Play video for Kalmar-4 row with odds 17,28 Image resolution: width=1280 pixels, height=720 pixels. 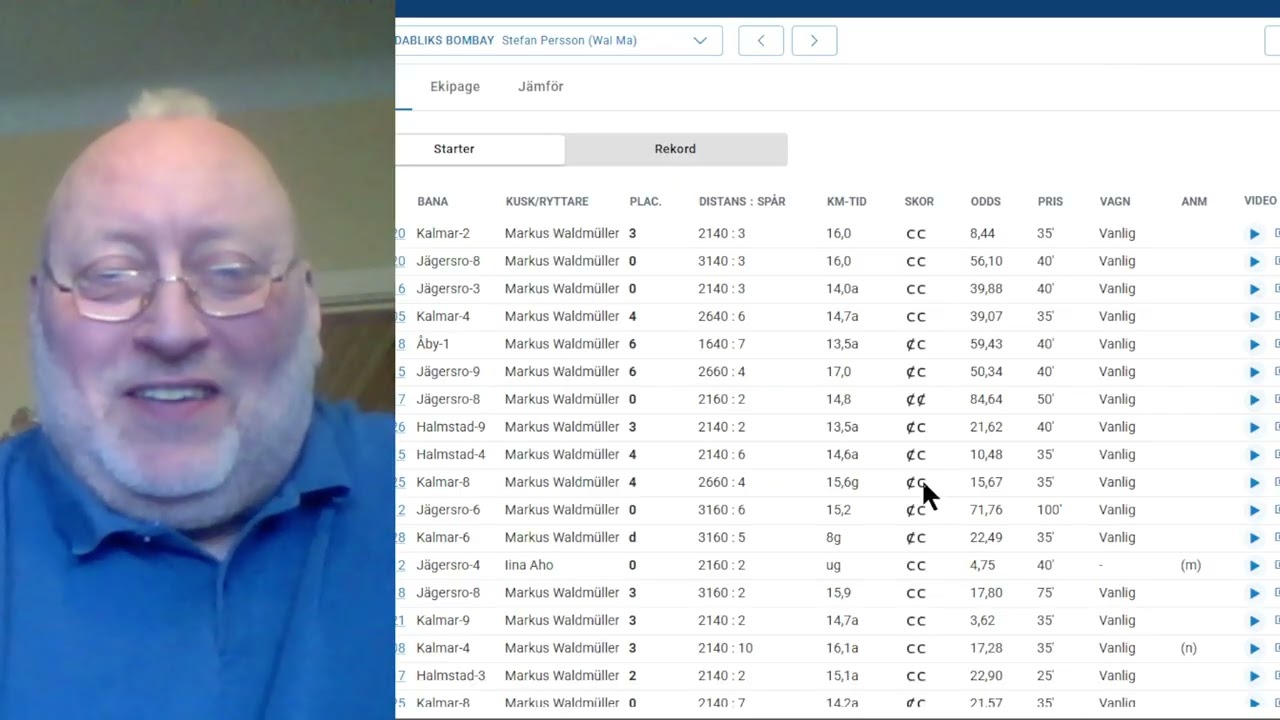pyautogui.click(x=1254, y=649)
